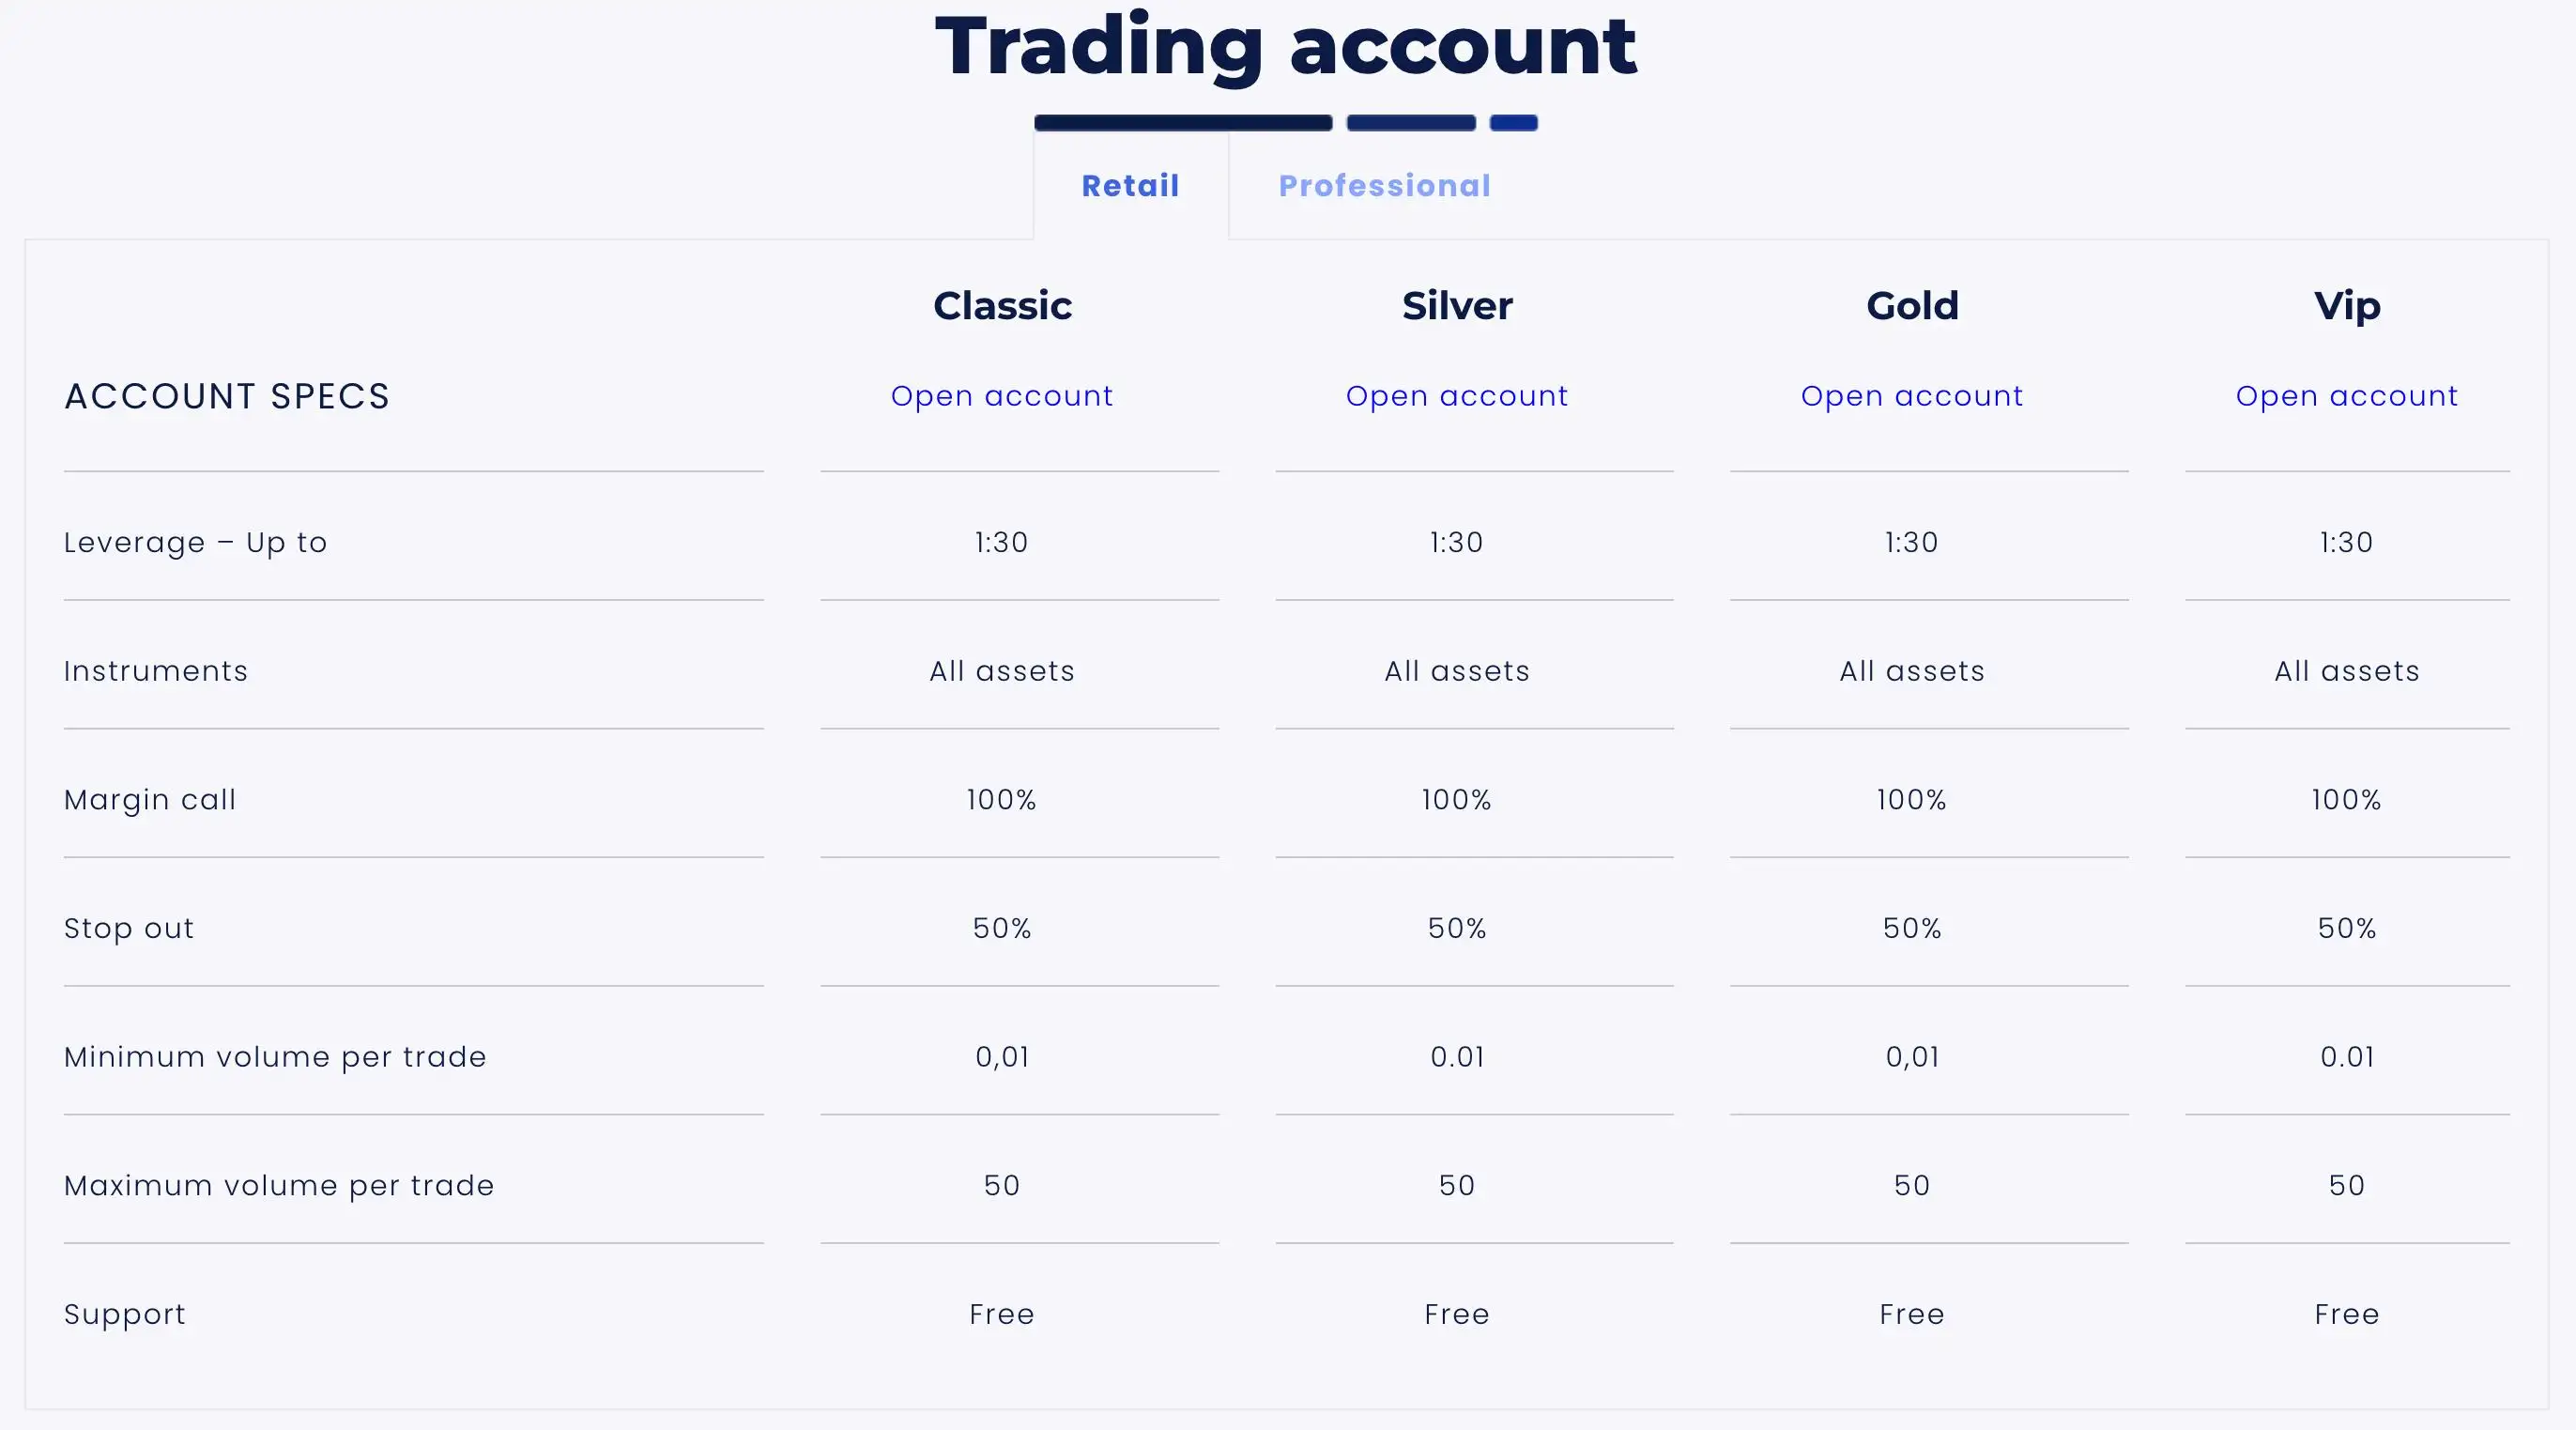Switch to the Professional tab
This screenshot has height=1430, width=2576.
(1384, 185)
